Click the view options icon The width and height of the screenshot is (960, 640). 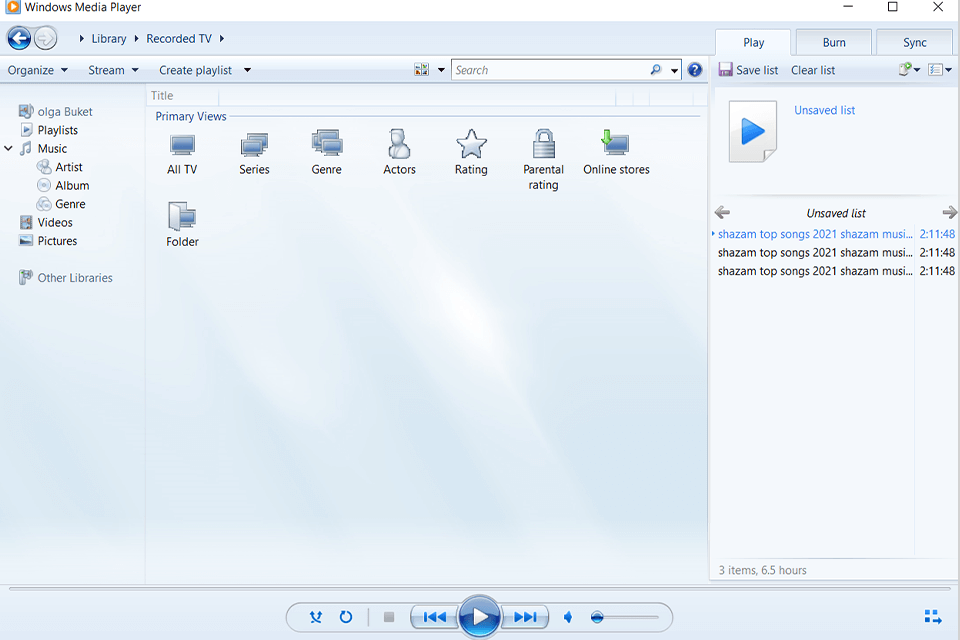pyautogui.click(x=421, y=70)
